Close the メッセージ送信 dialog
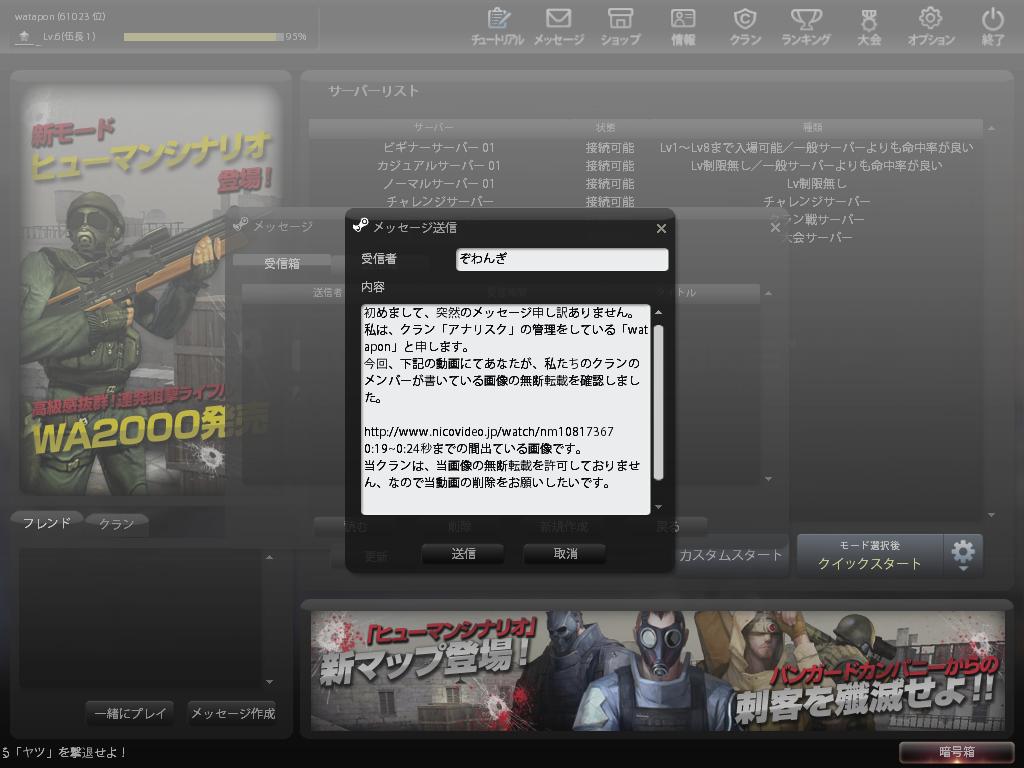 click(661, 228)
